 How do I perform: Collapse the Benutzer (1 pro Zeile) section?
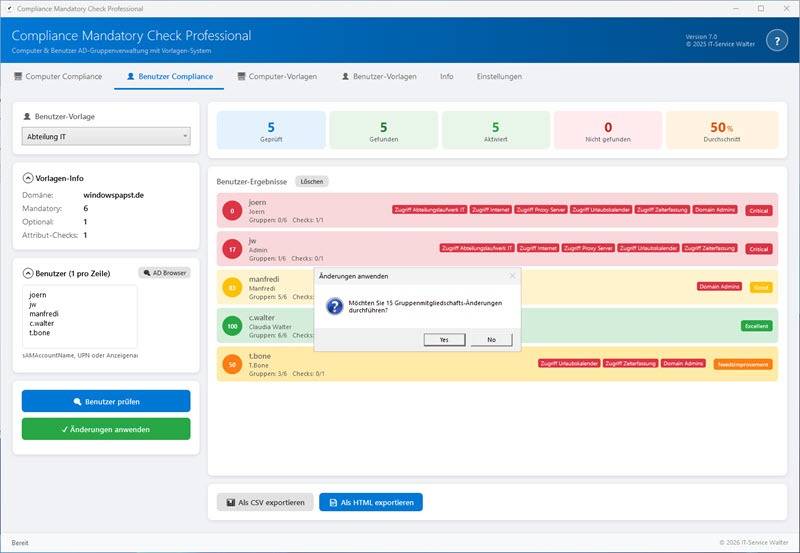pos(27,272)
